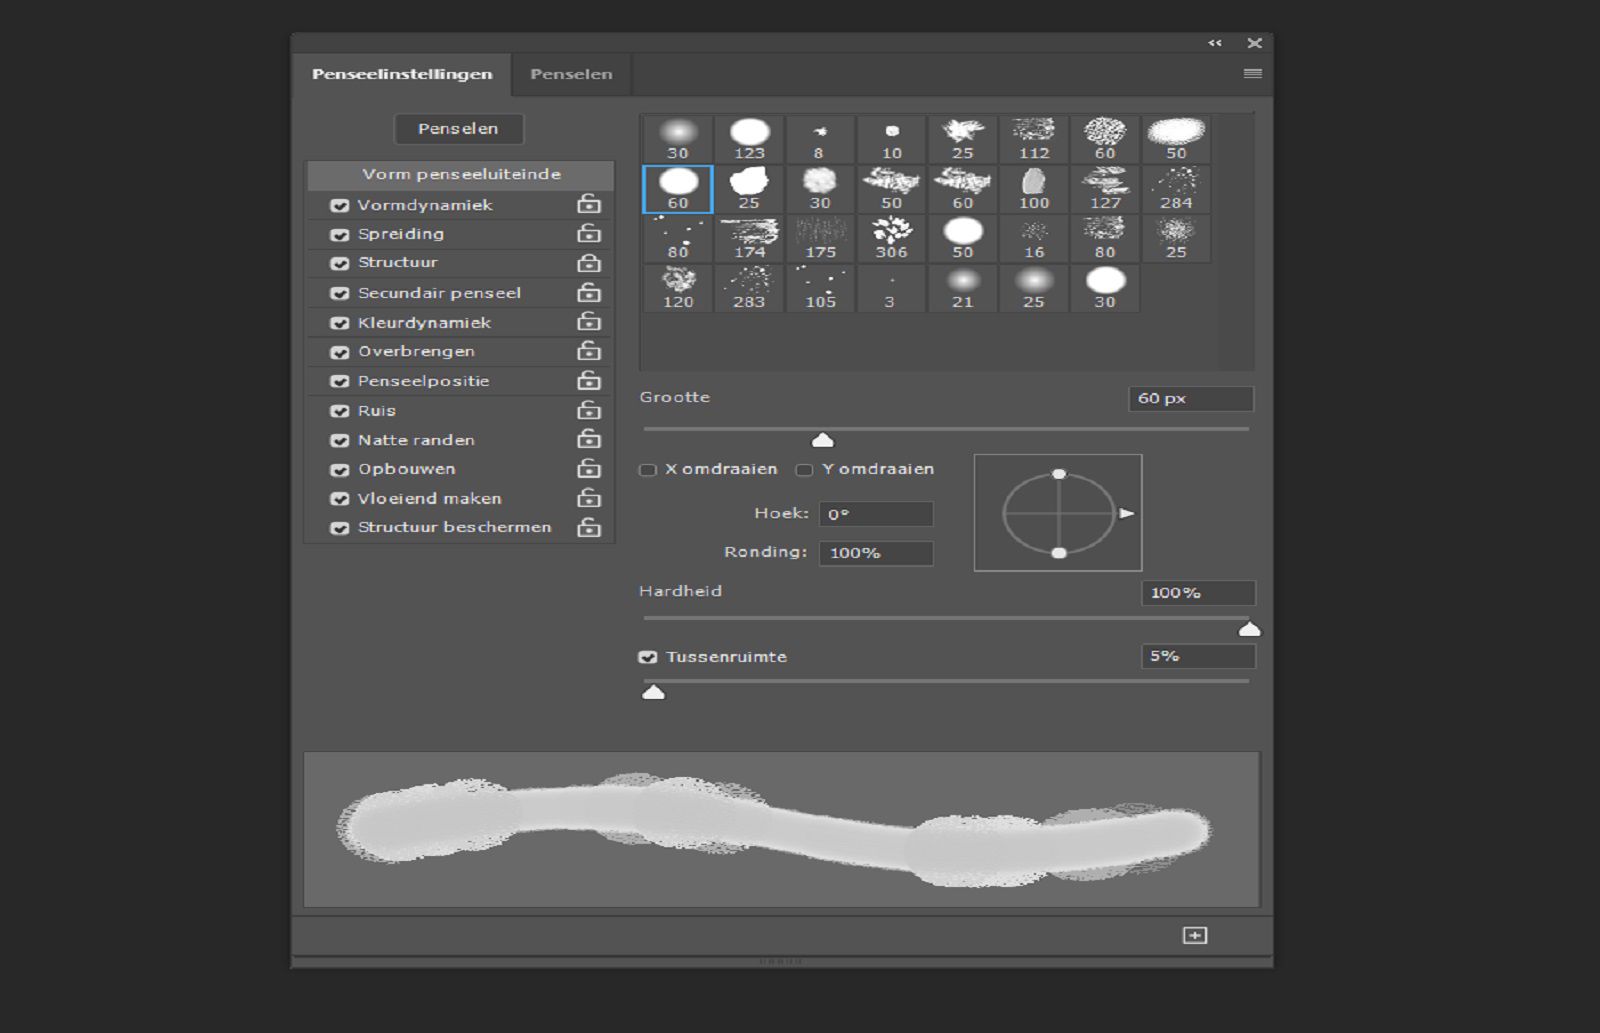Click the Grootte slider handle
This screenshot has height=1033, width=1600.
(x=822, y=440)
